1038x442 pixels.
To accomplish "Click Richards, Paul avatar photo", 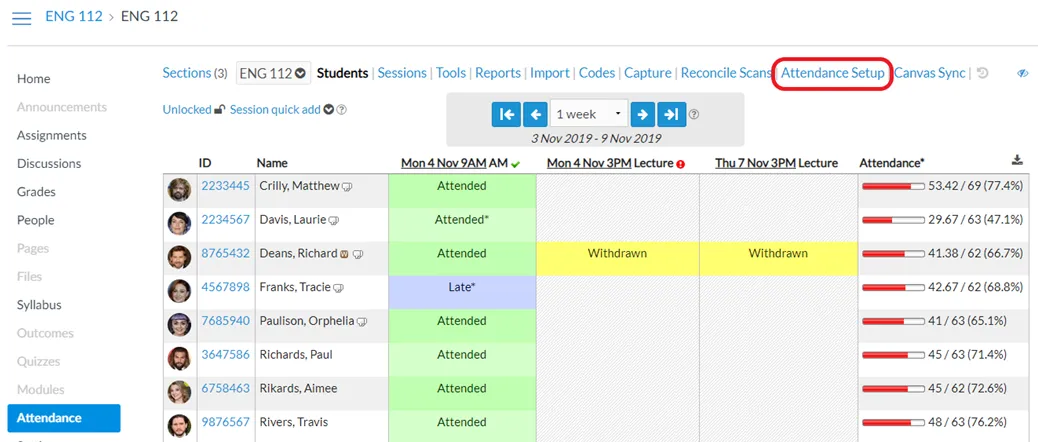I will 179,357.
